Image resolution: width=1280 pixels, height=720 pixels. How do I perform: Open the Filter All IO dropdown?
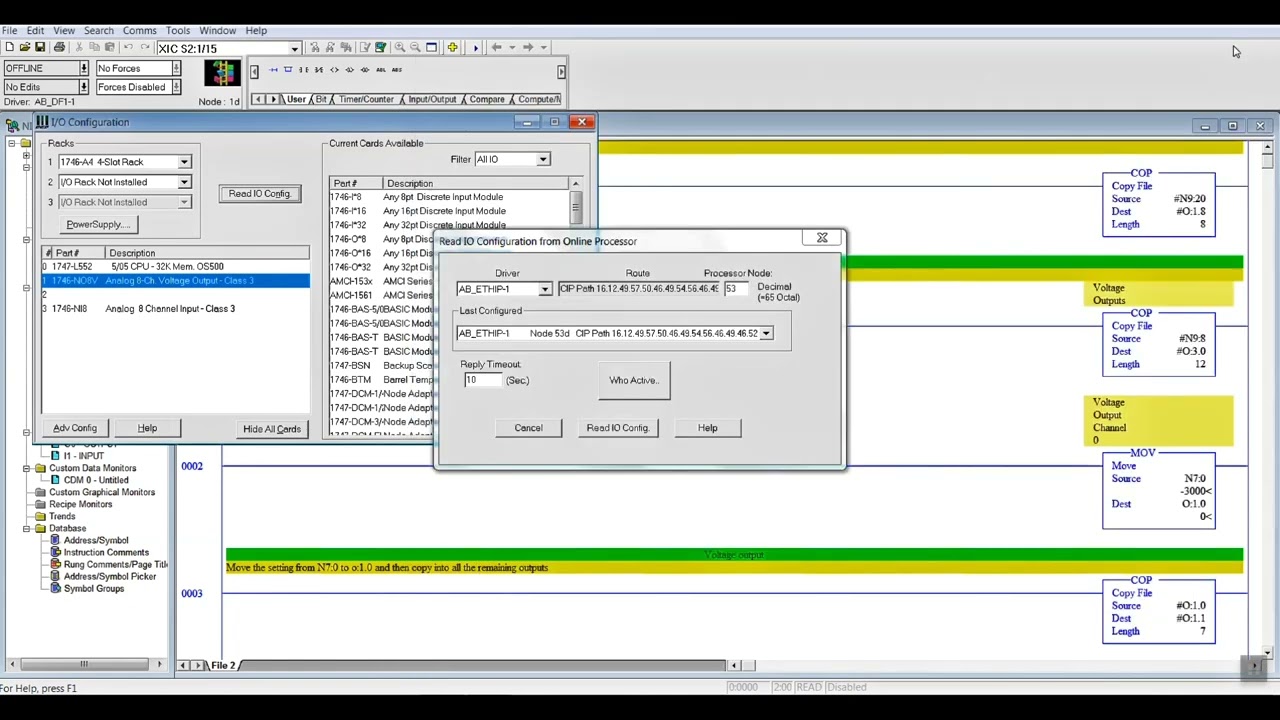542,159
